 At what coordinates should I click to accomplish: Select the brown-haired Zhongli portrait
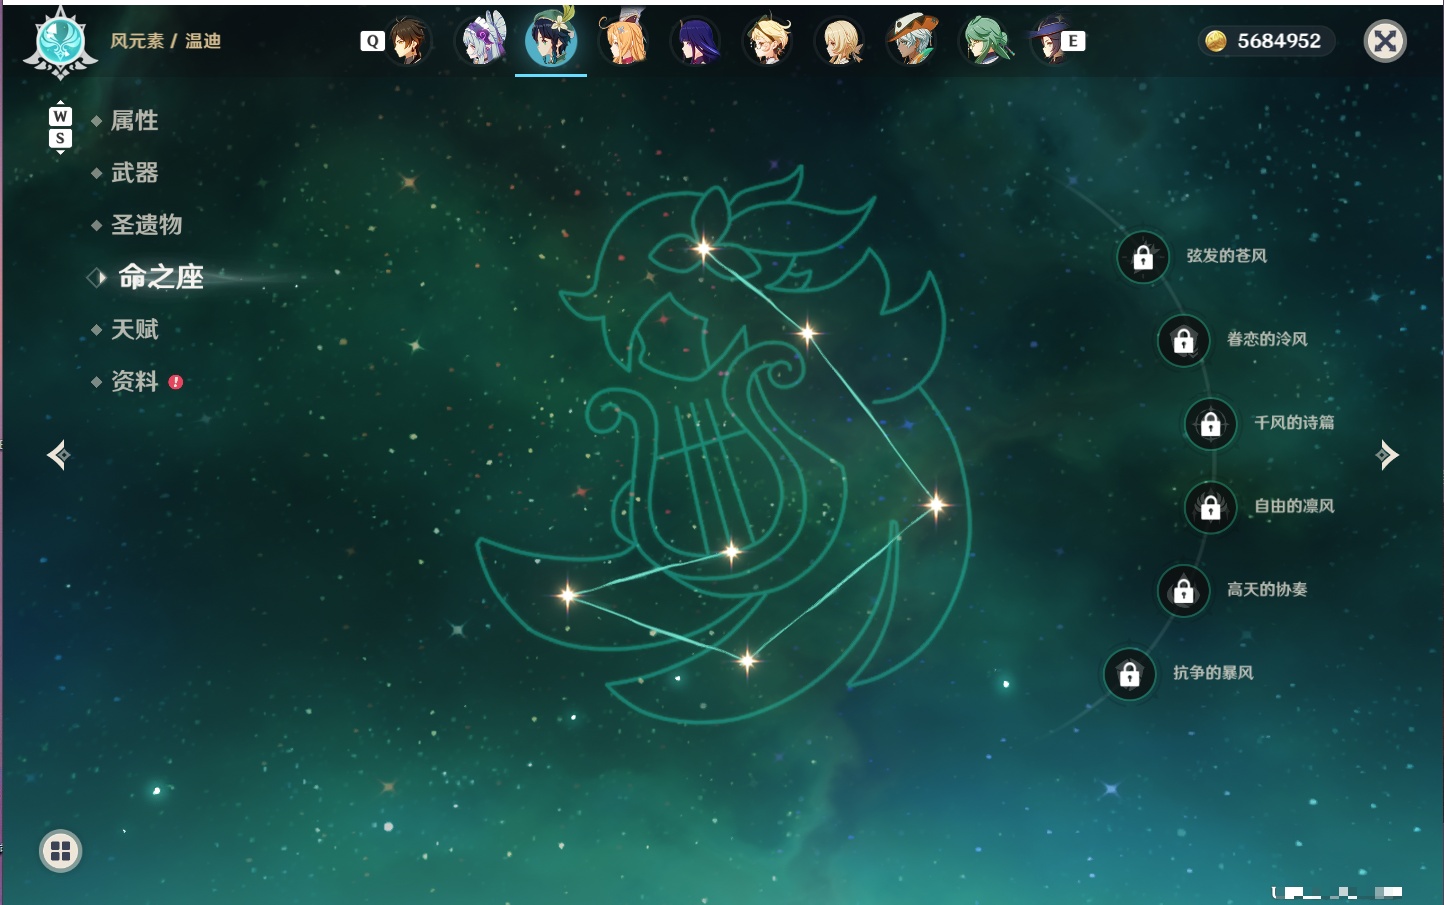click(x=408, y=41)
